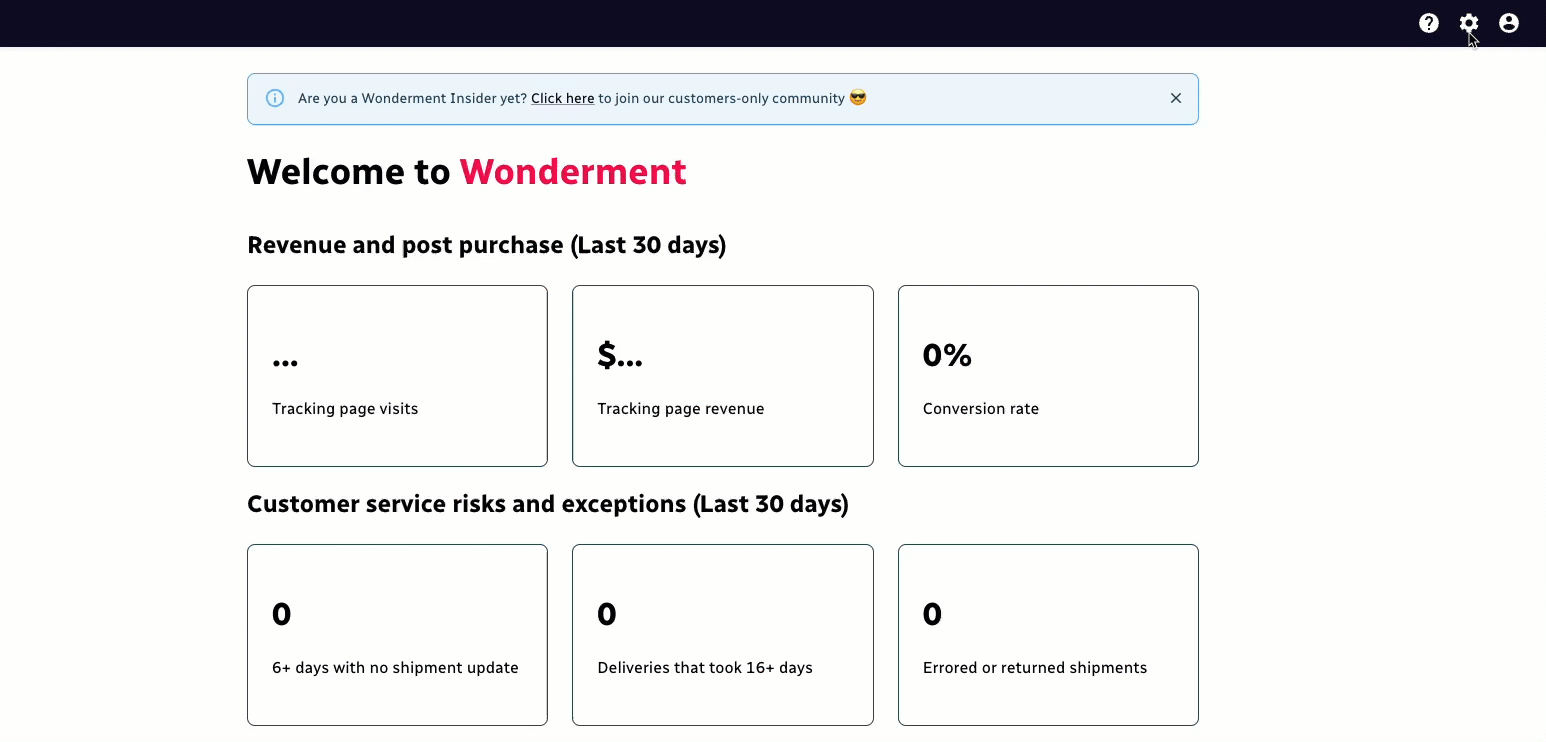The width and height of the screenshot is (1546, 742).
Task: Click the 'Are you a Wonderment Insider yet?' text
Action: pos(412,98)
